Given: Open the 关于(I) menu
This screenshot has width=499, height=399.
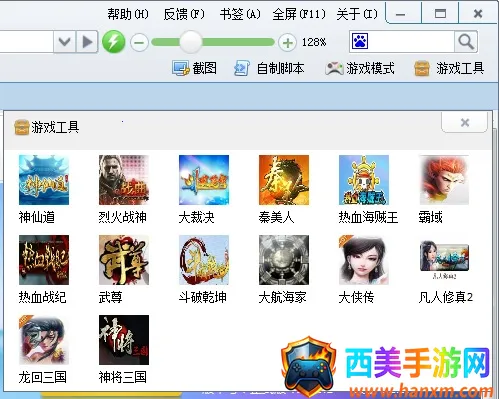Looking at the screenshot, I should pyautogui.click(x=357, y=14).
